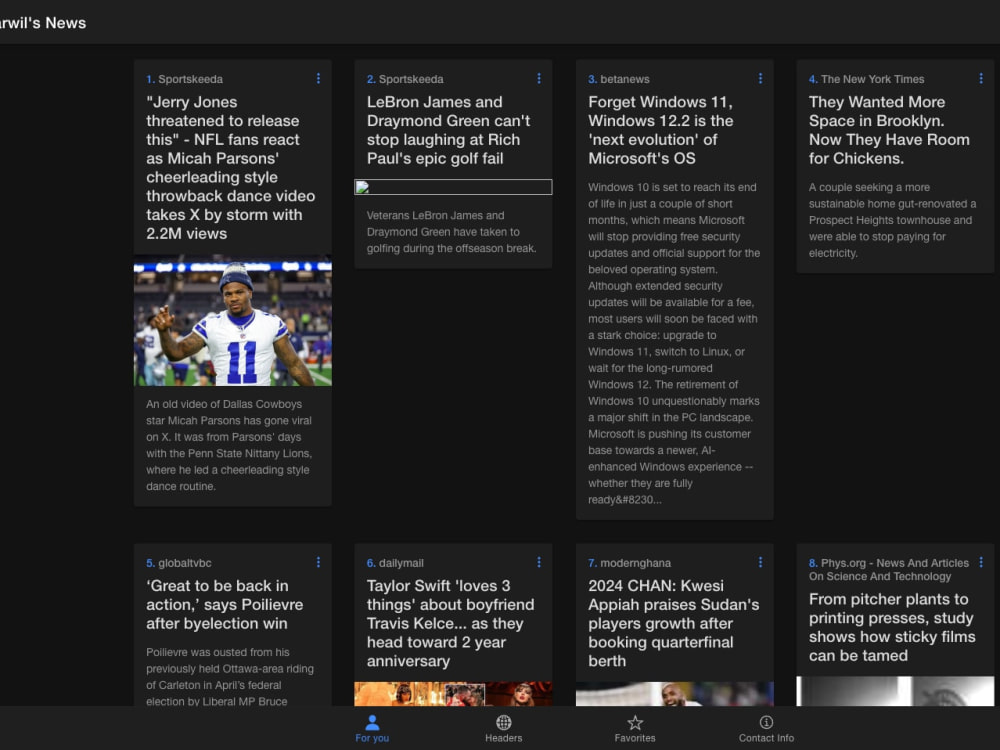Click the Poilievre was ousted summary text
Viewport: 1000px width, 750px height.
230,677
